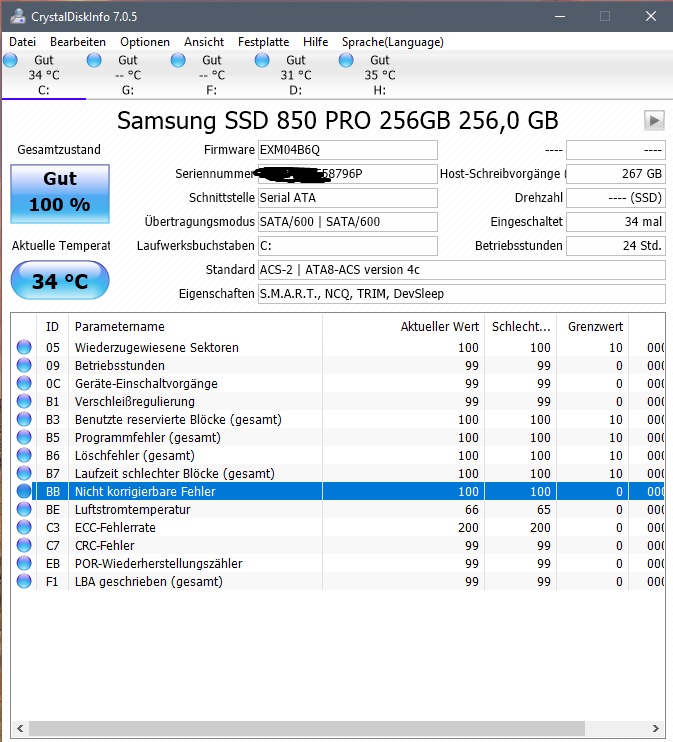
Task: Select drive G: status orb
Action: (x=94, y=60)
